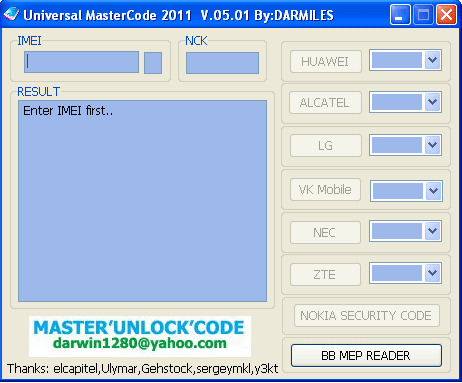This screenshot has height=383, width=462.
Task: Close the Universal MasterCode window
Action: pyautogui.click(x=446, y=15)
